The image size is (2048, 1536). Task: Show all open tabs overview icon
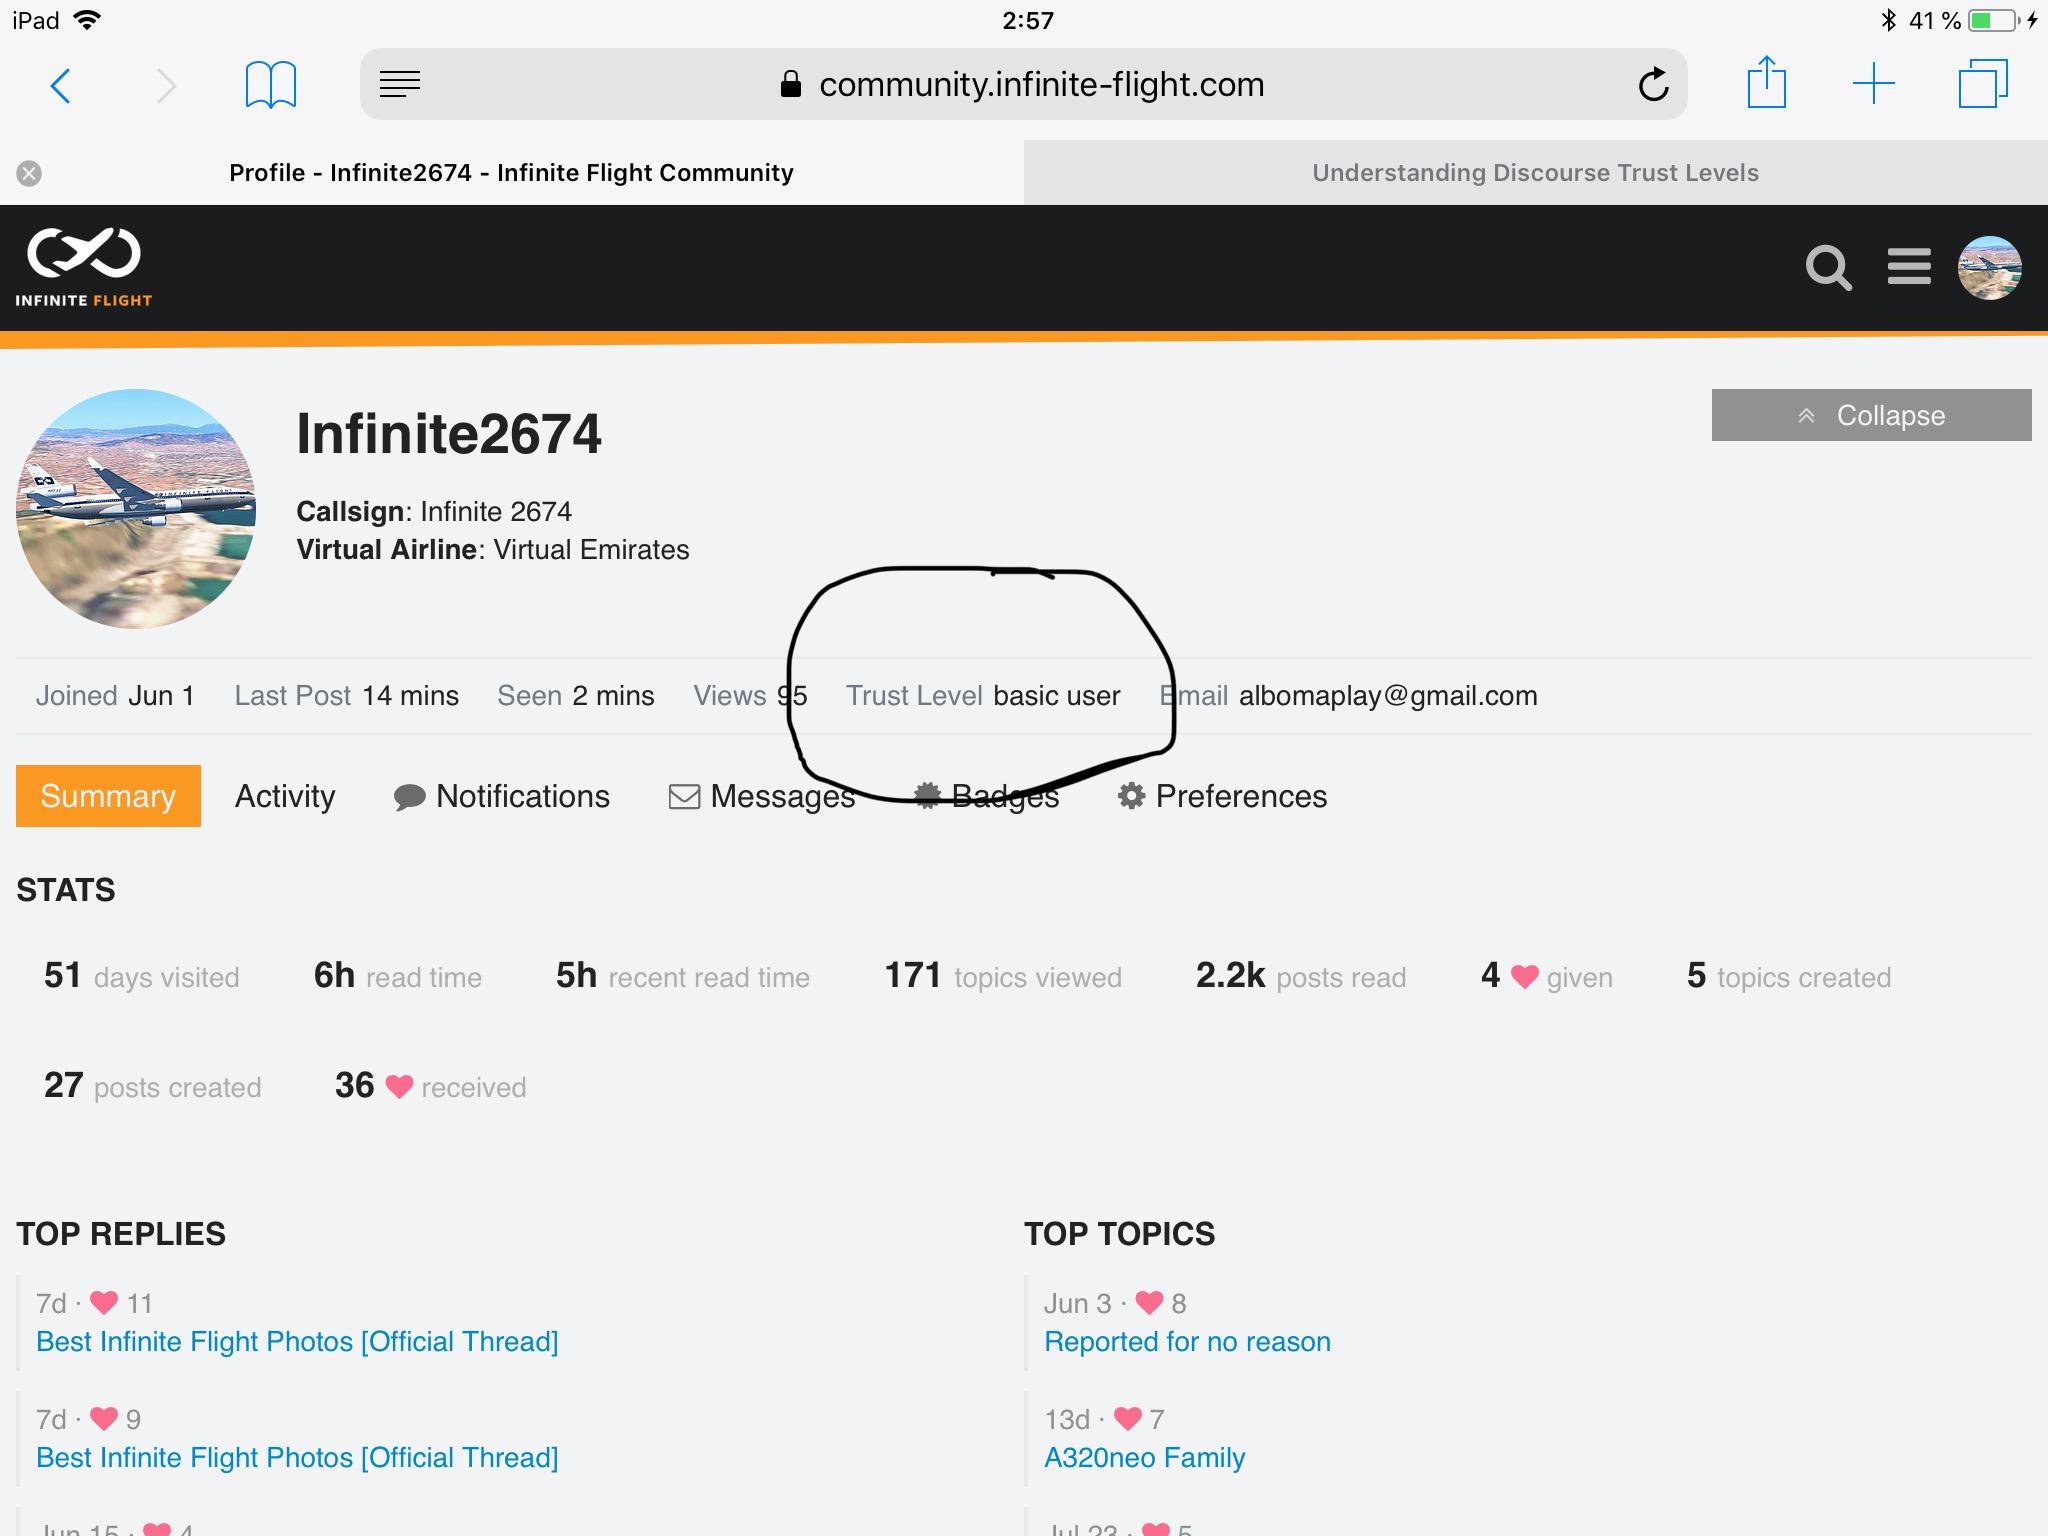[1983, 84]
